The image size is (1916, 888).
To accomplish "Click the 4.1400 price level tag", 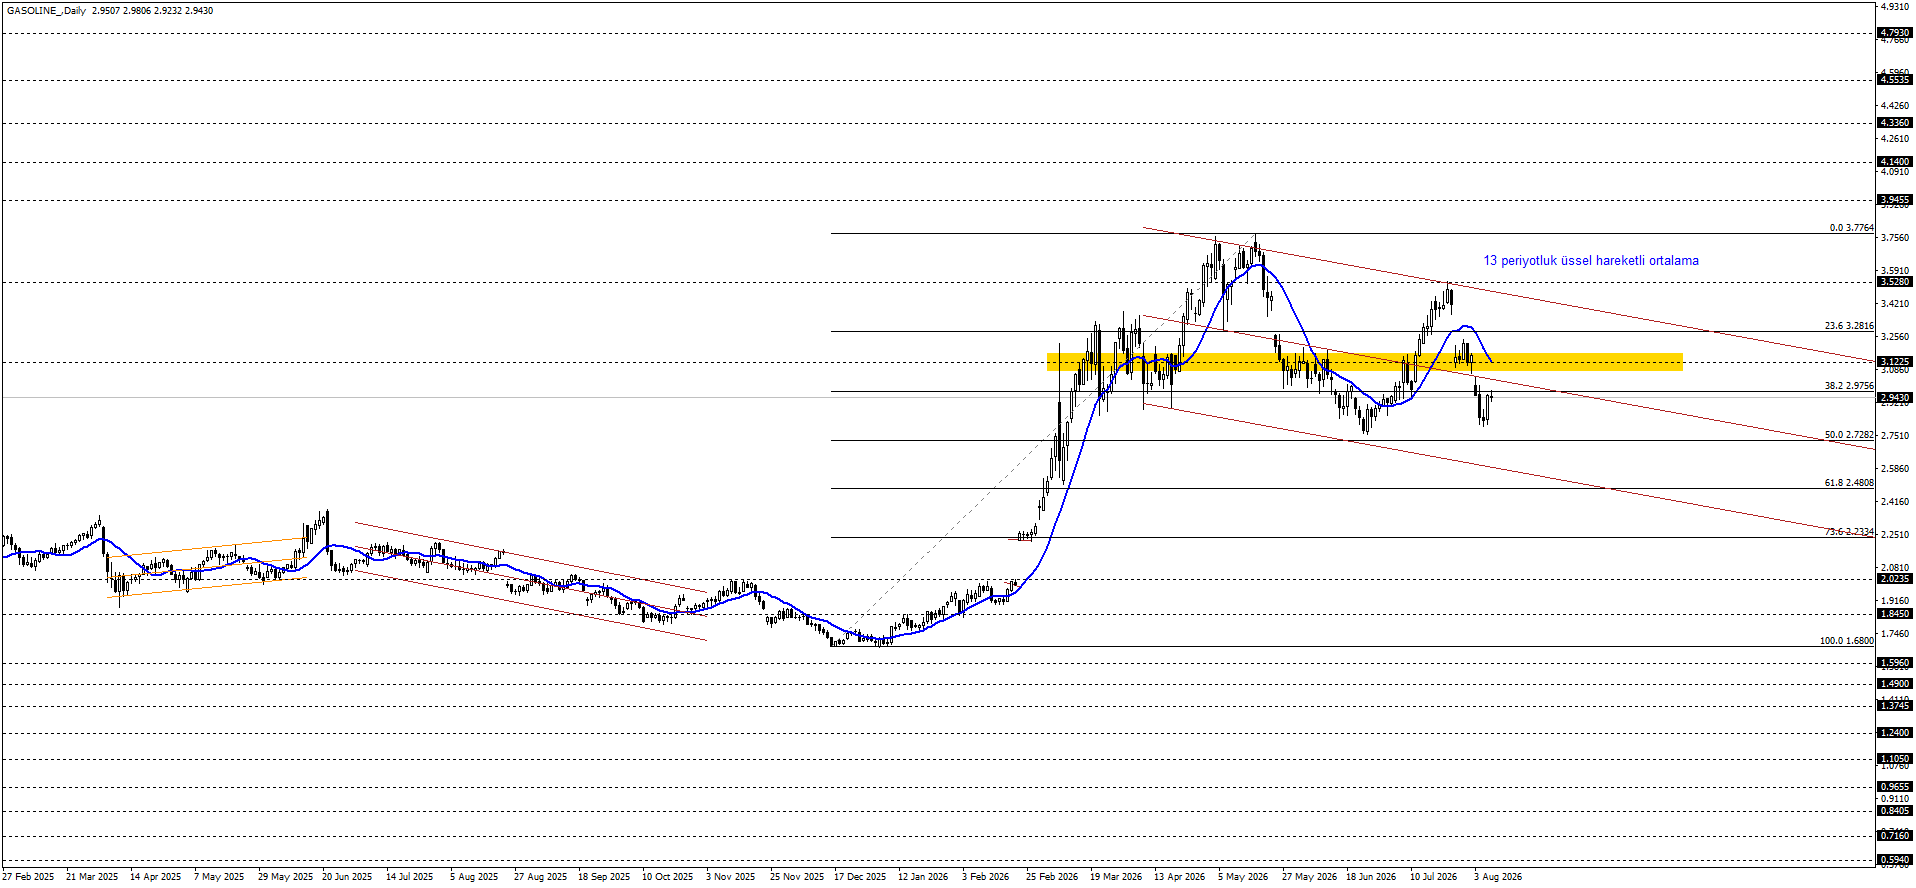I will tap(1895, 162).
